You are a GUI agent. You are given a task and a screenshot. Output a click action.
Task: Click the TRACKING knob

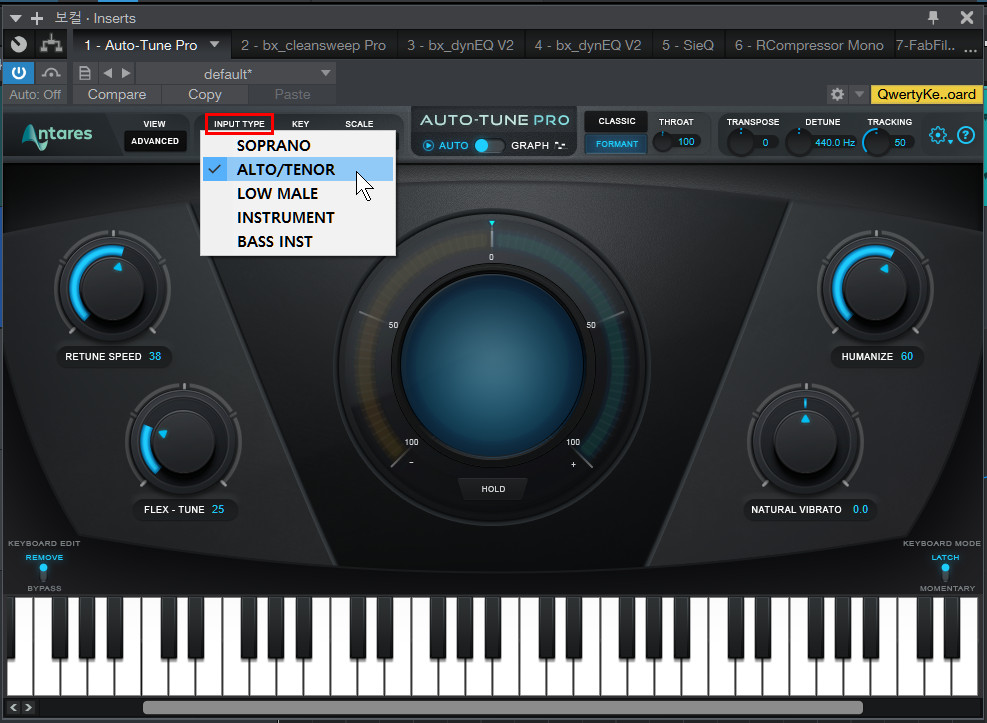tap(876, 142)
